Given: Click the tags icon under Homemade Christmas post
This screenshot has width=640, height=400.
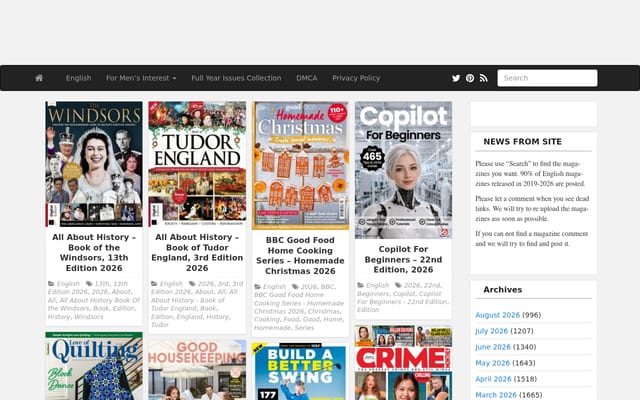Looking at the screenshot, I should click(x=295, y=287).
